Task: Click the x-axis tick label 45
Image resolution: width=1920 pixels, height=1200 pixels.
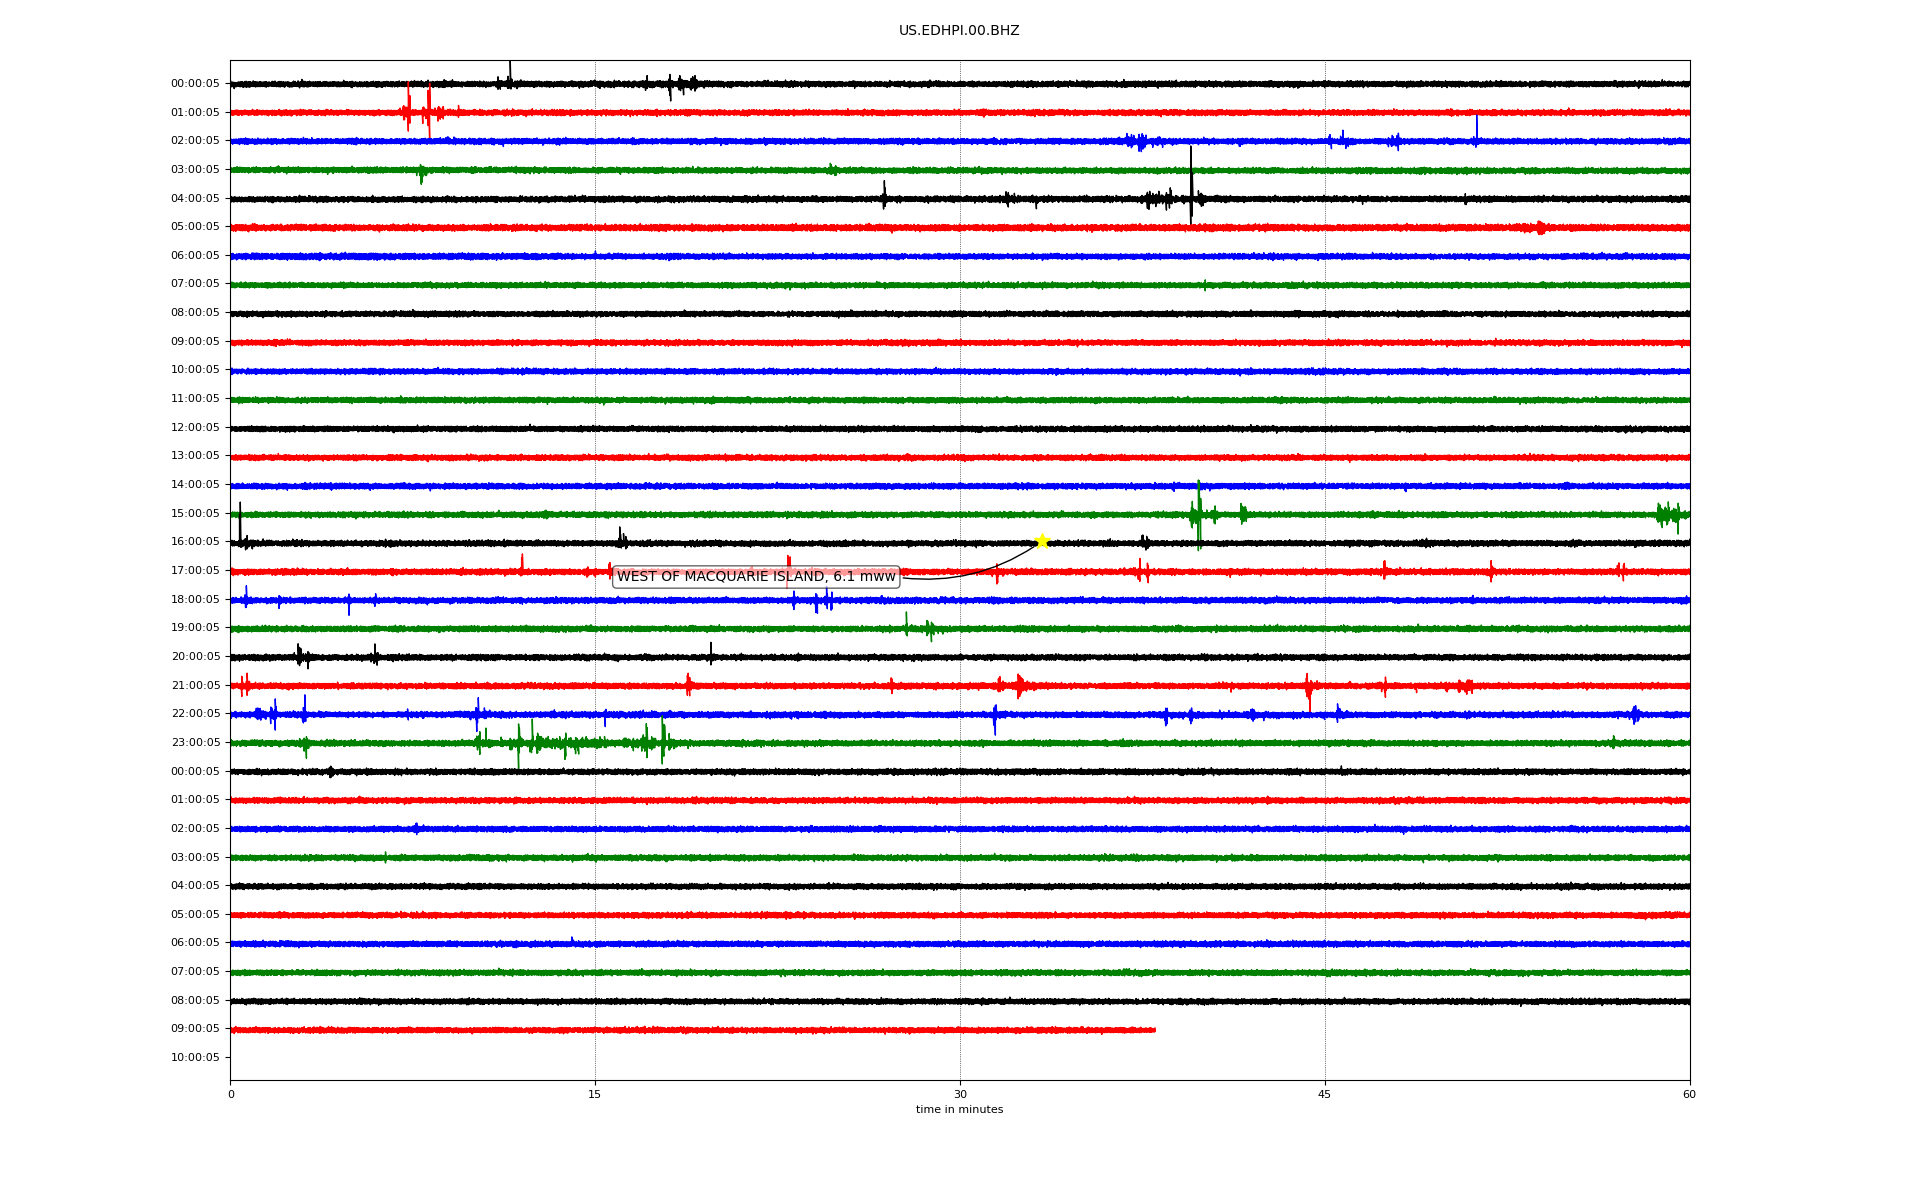Action: (x=1325, y=1094)
